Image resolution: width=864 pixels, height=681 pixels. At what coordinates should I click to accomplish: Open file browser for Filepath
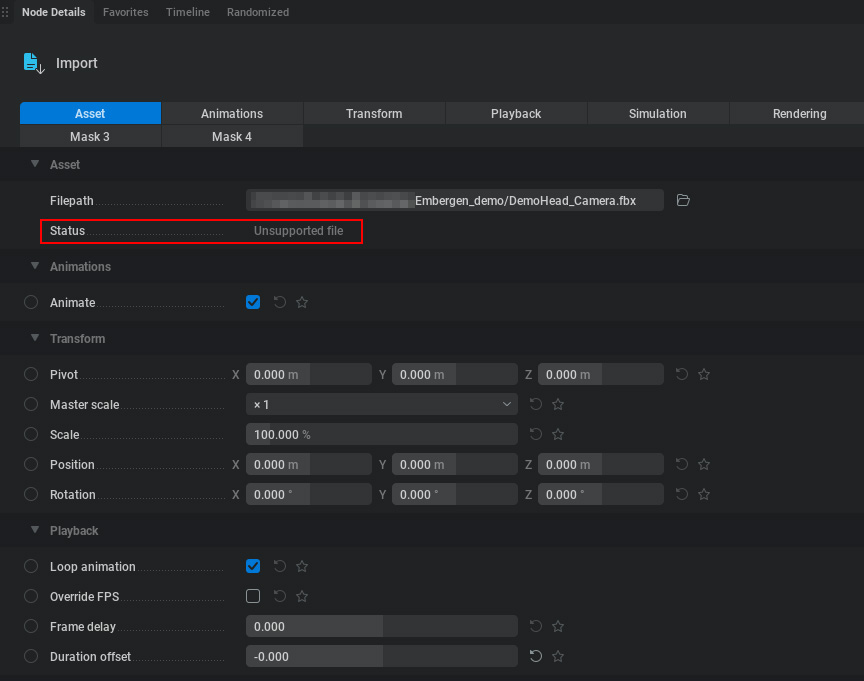pos(683,201)
